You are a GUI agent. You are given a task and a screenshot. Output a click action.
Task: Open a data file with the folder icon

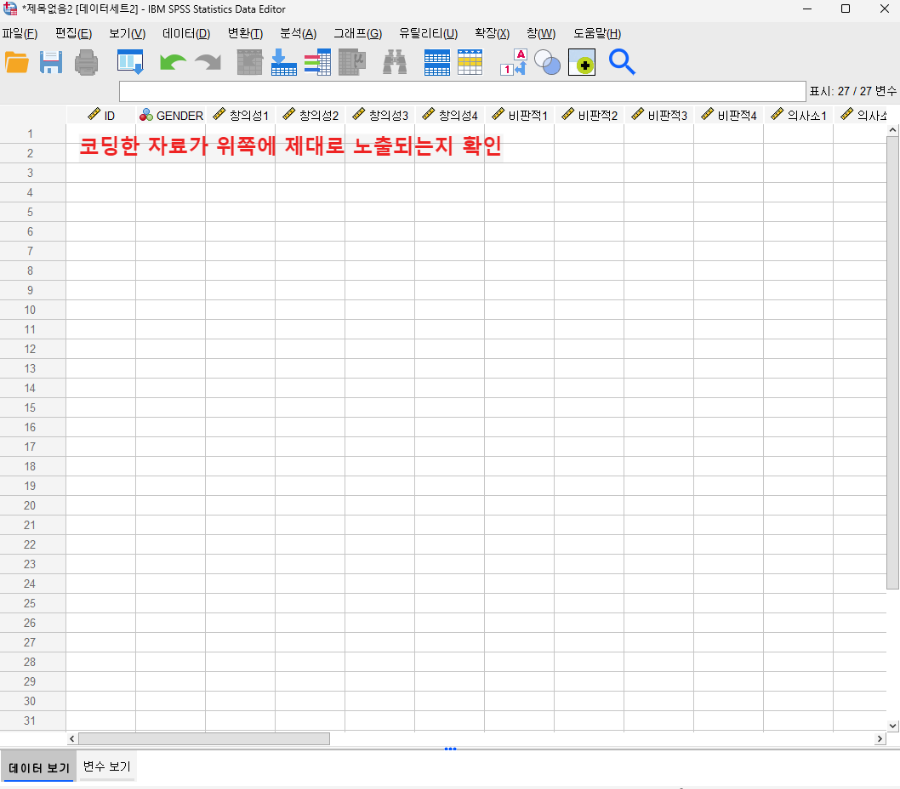pyautogui.click(x=18, y=62)
